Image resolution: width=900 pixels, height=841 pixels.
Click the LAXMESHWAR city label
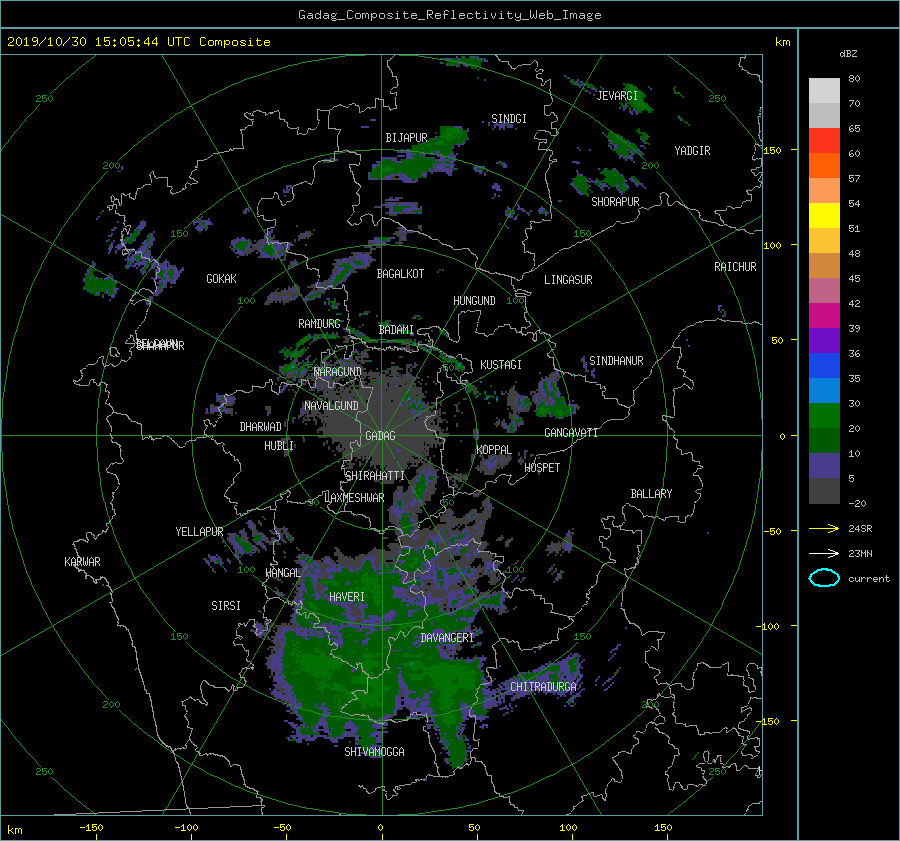pos(354,498)
